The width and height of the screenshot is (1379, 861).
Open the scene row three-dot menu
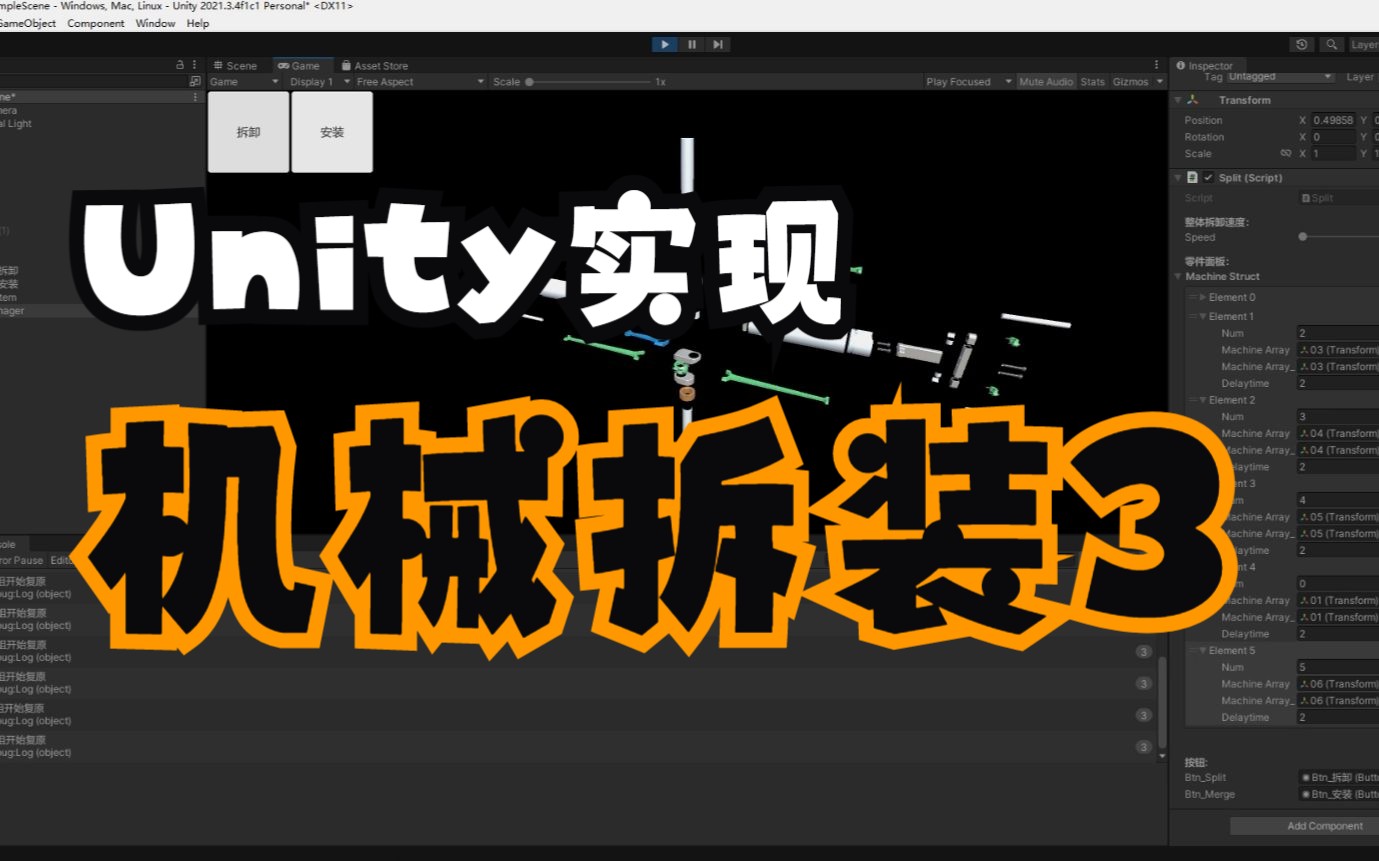[x=195, y=97]
